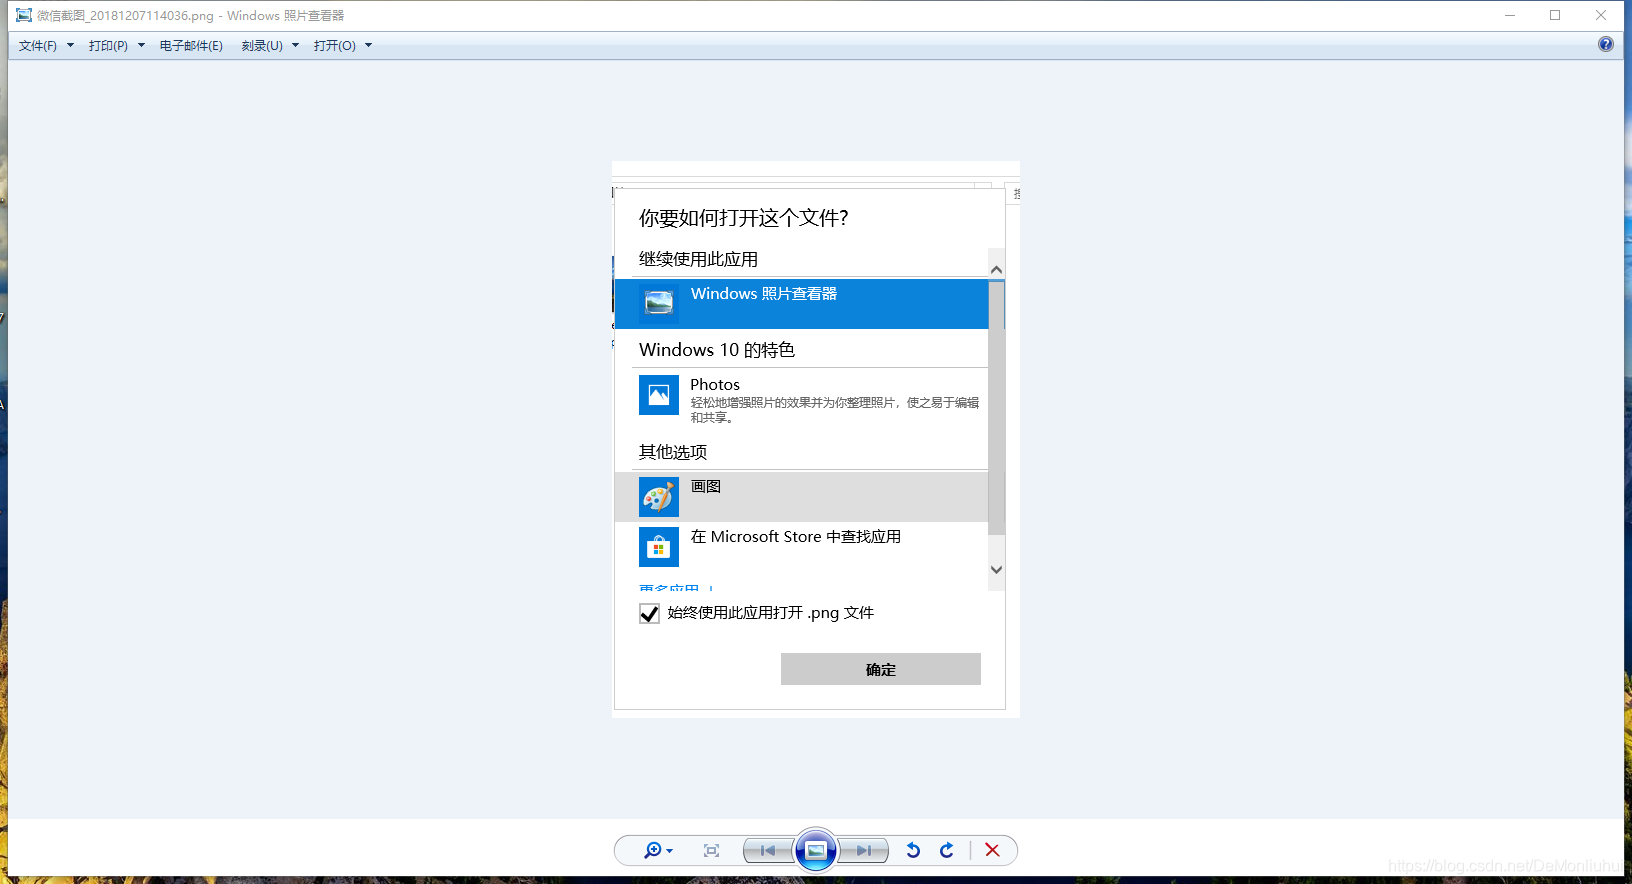The width and height of the screenshot is (1632, 884).
Task: Click the dialog list's scroll-up arrow
Action: coord(996,270)
